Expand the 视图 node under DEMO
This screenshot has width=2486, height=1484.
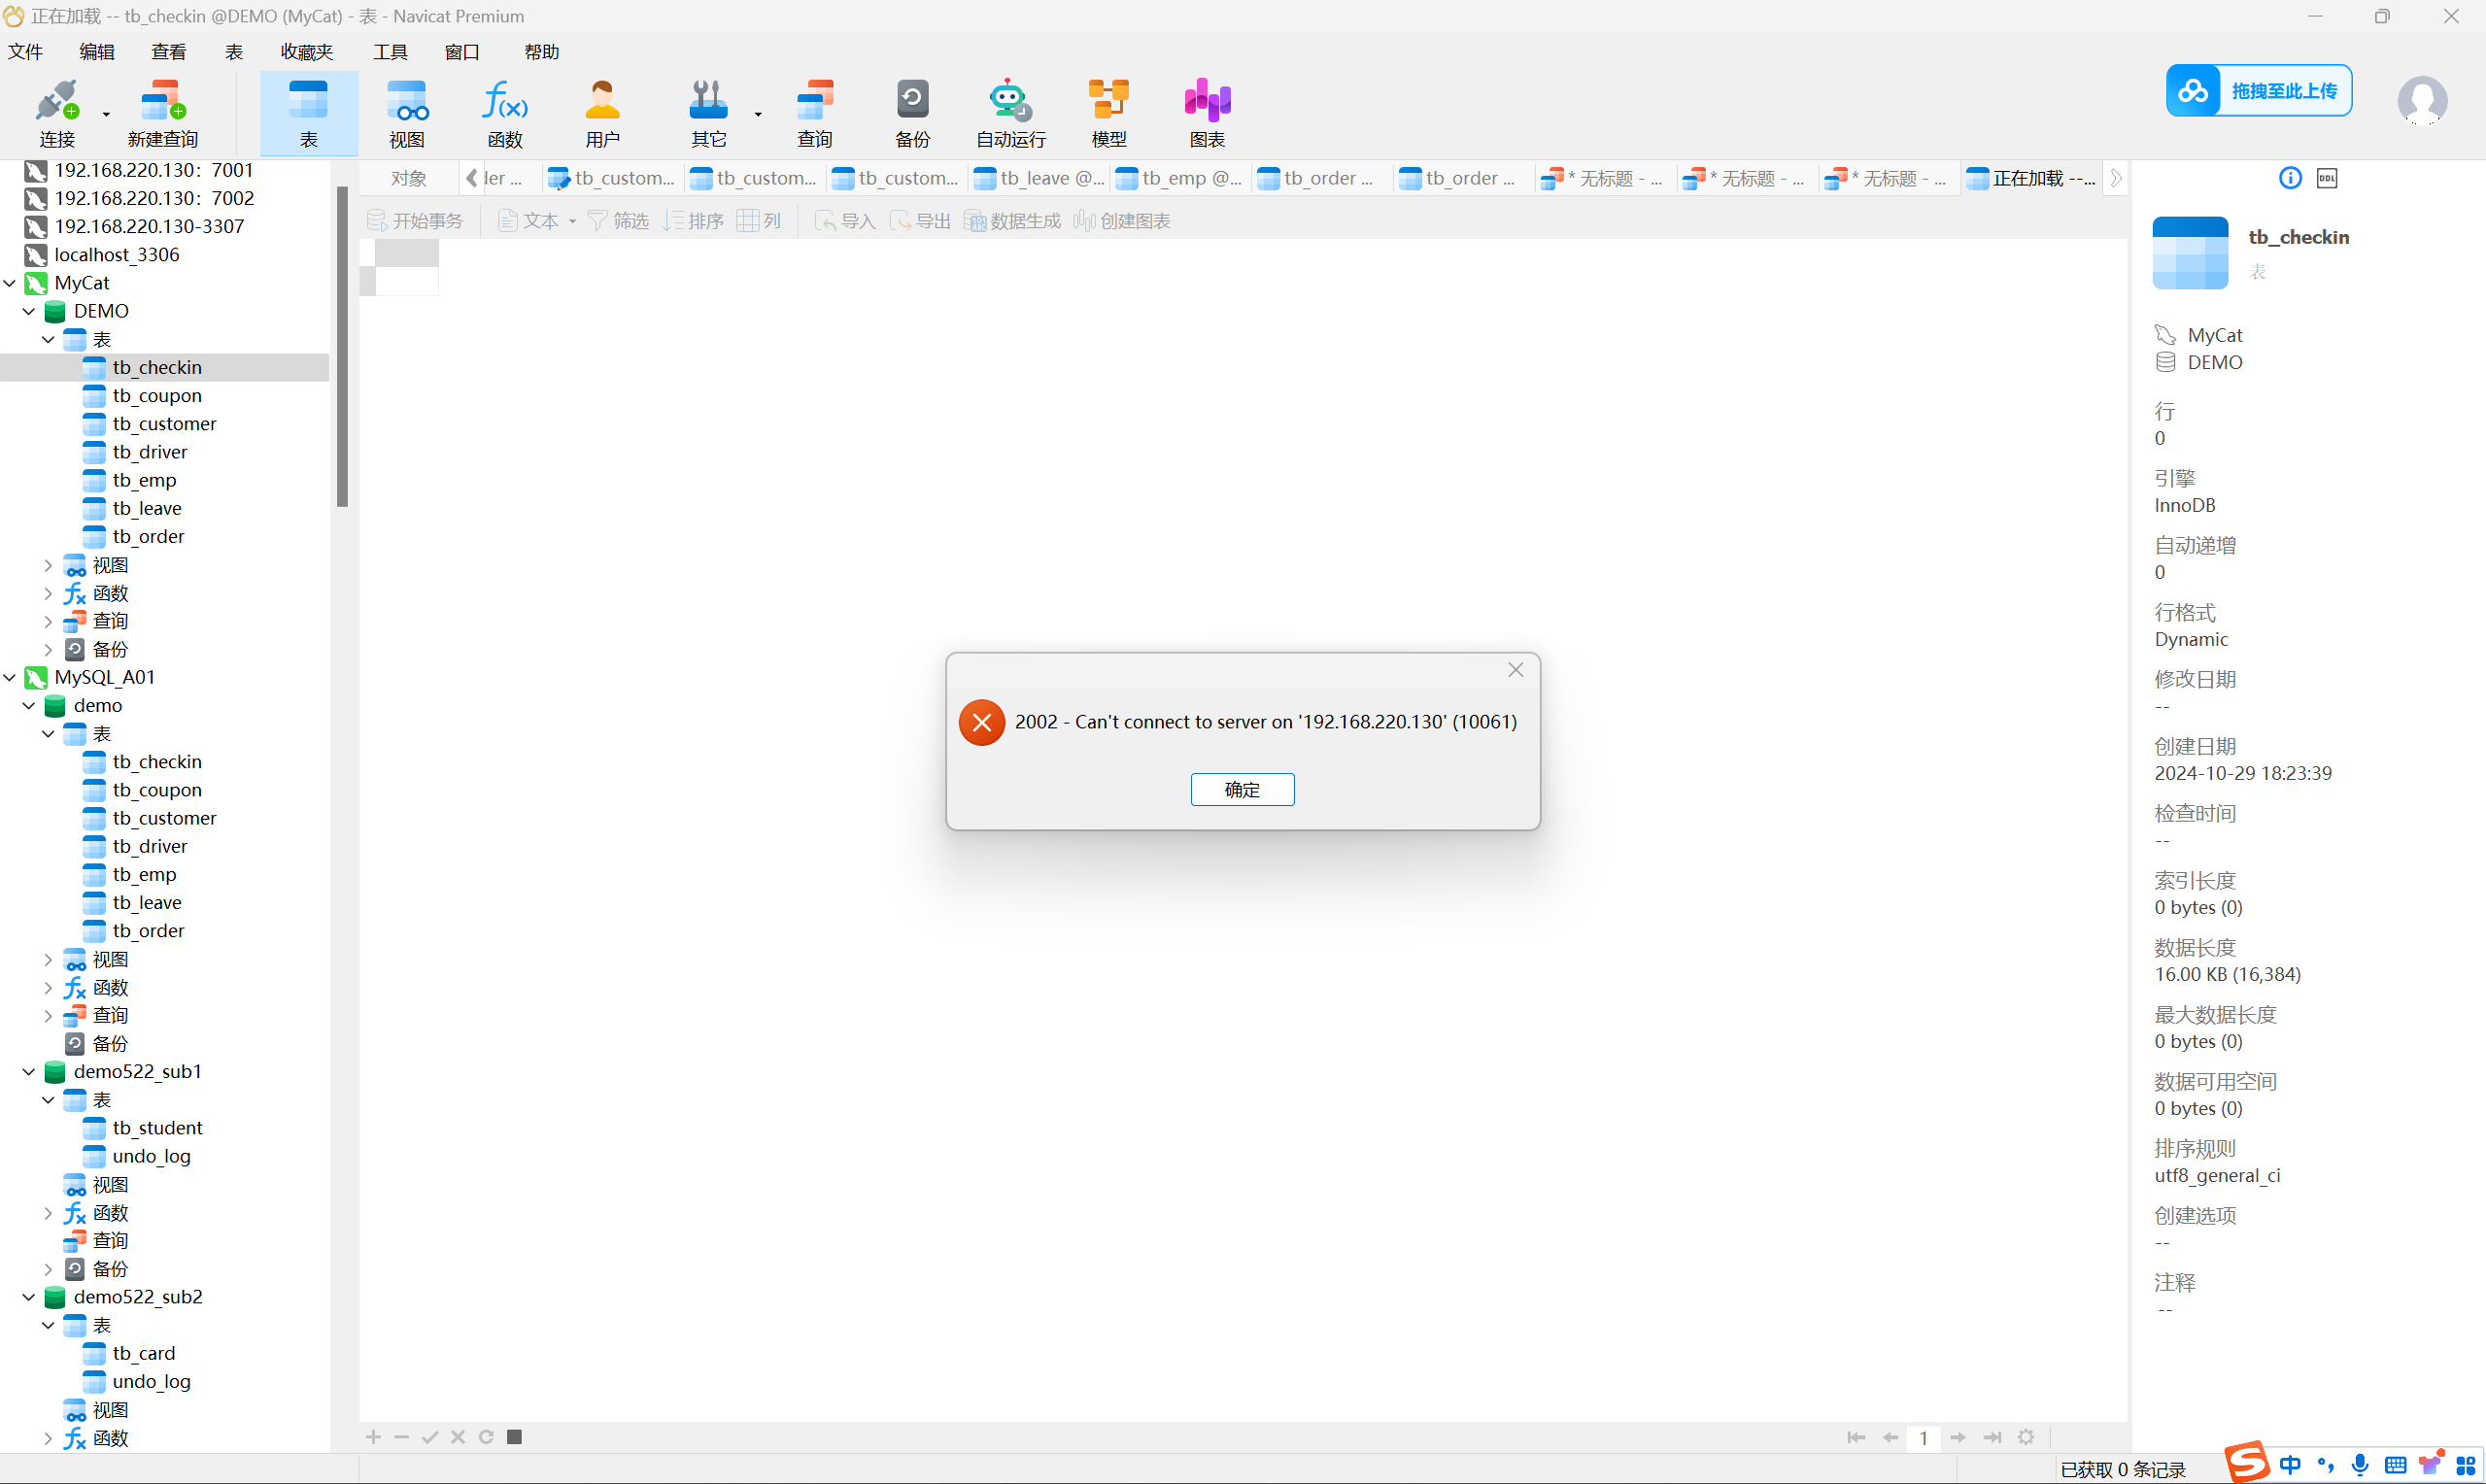48,565
